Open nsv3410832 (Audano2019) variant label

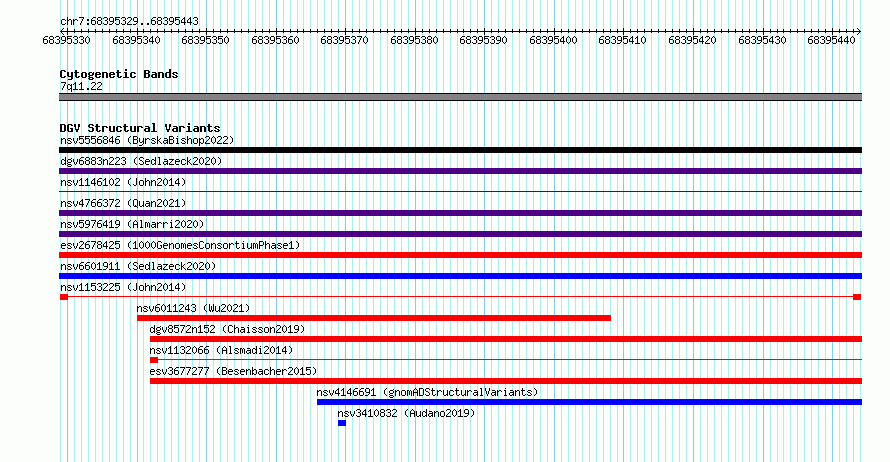pos(406,413)
